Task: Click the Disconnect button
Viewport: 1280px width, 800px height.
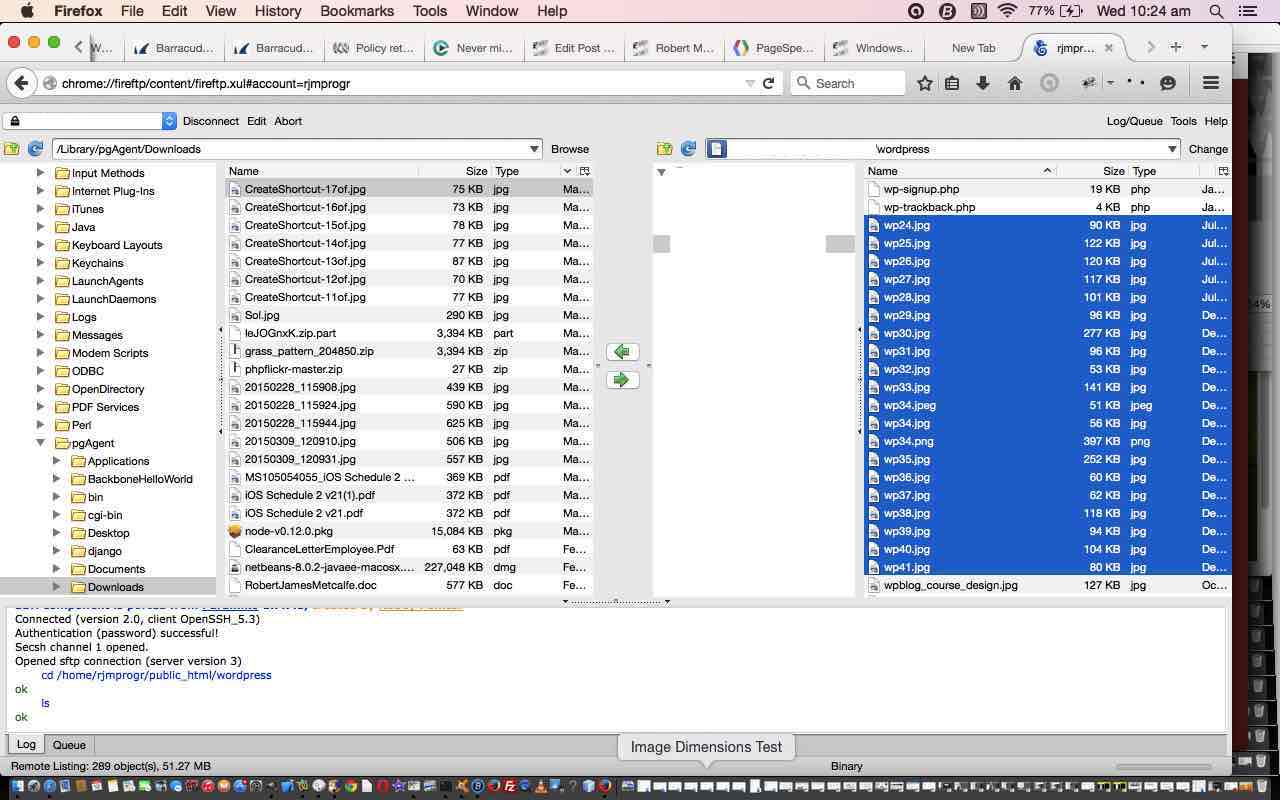Action: click(x=210, y=121)
